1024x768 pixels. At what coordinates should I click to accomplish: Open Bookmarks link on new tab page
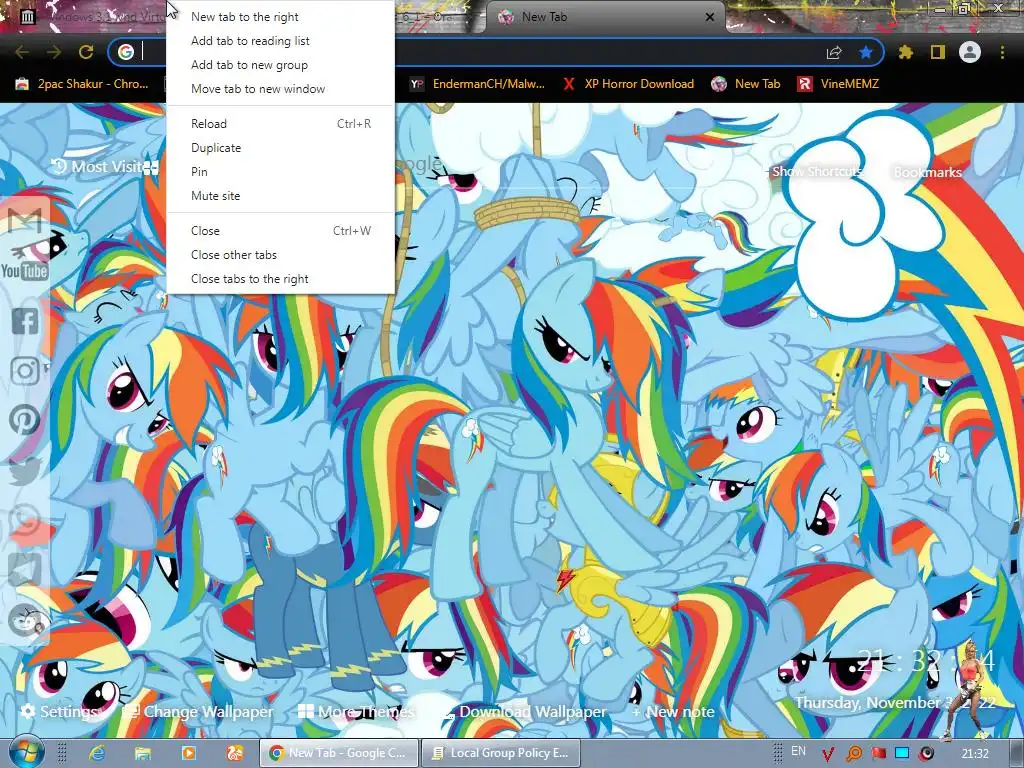927,172
